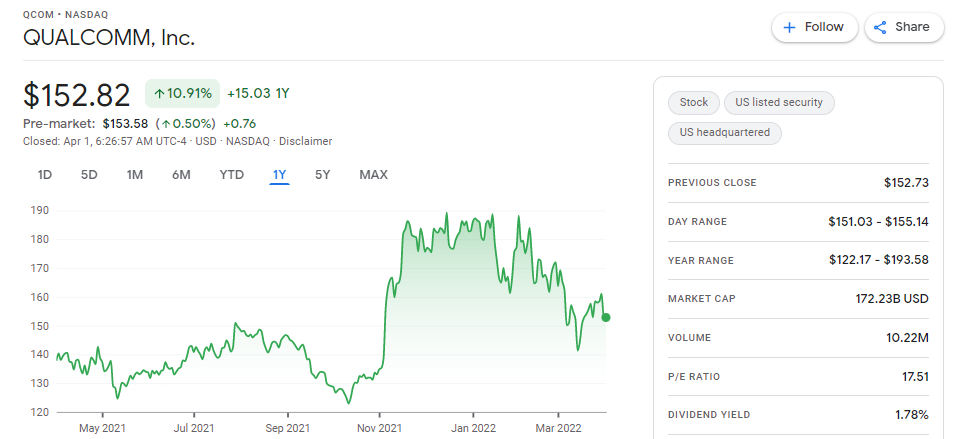Click the US headquartered chip
Image resolution: width=970 pixels, height=439 pixels.
tap(724, 133)
